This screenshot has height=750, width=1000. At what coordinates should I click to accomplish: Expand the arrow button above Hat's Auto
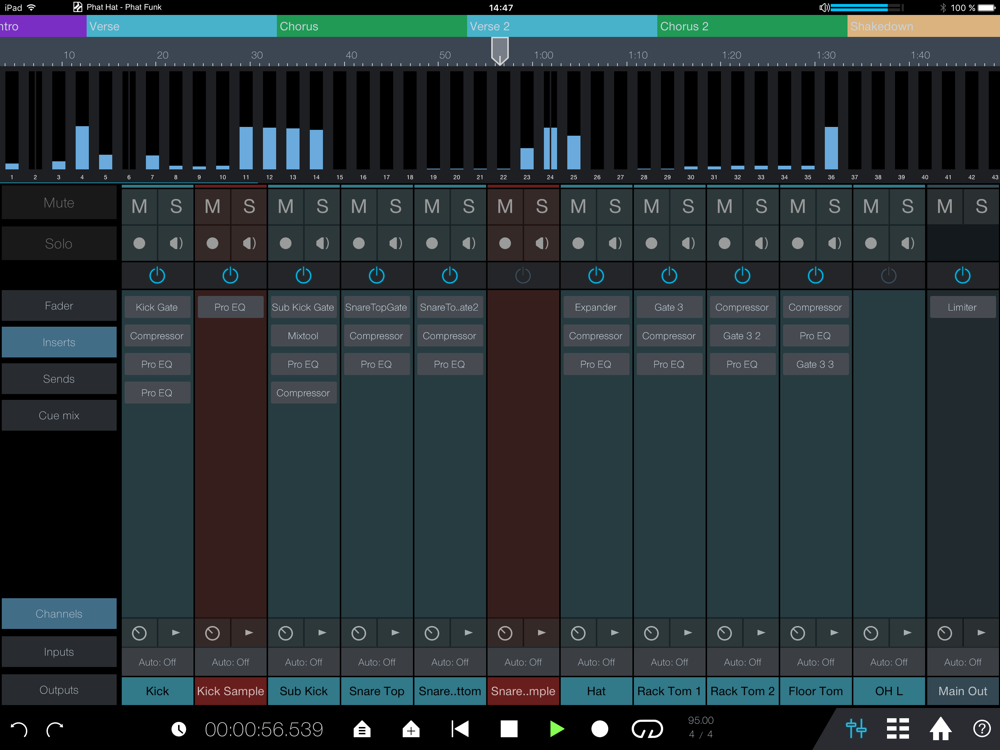pyautogui.click(x=615, y=633)
